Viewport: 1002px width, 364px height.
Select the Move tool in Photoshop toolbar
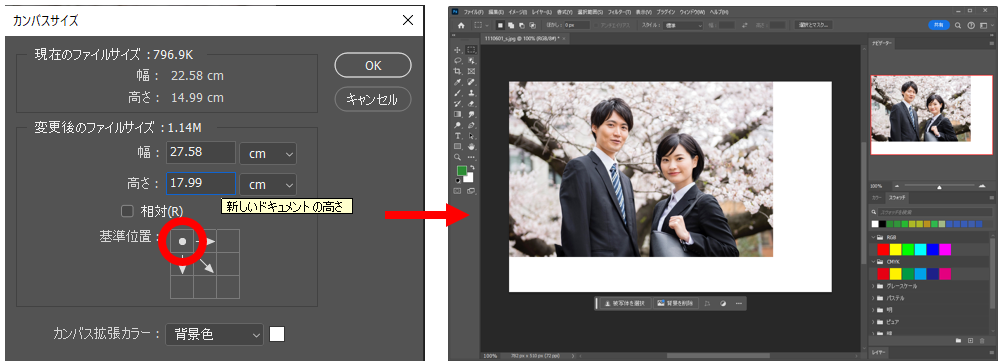point(457,50)
